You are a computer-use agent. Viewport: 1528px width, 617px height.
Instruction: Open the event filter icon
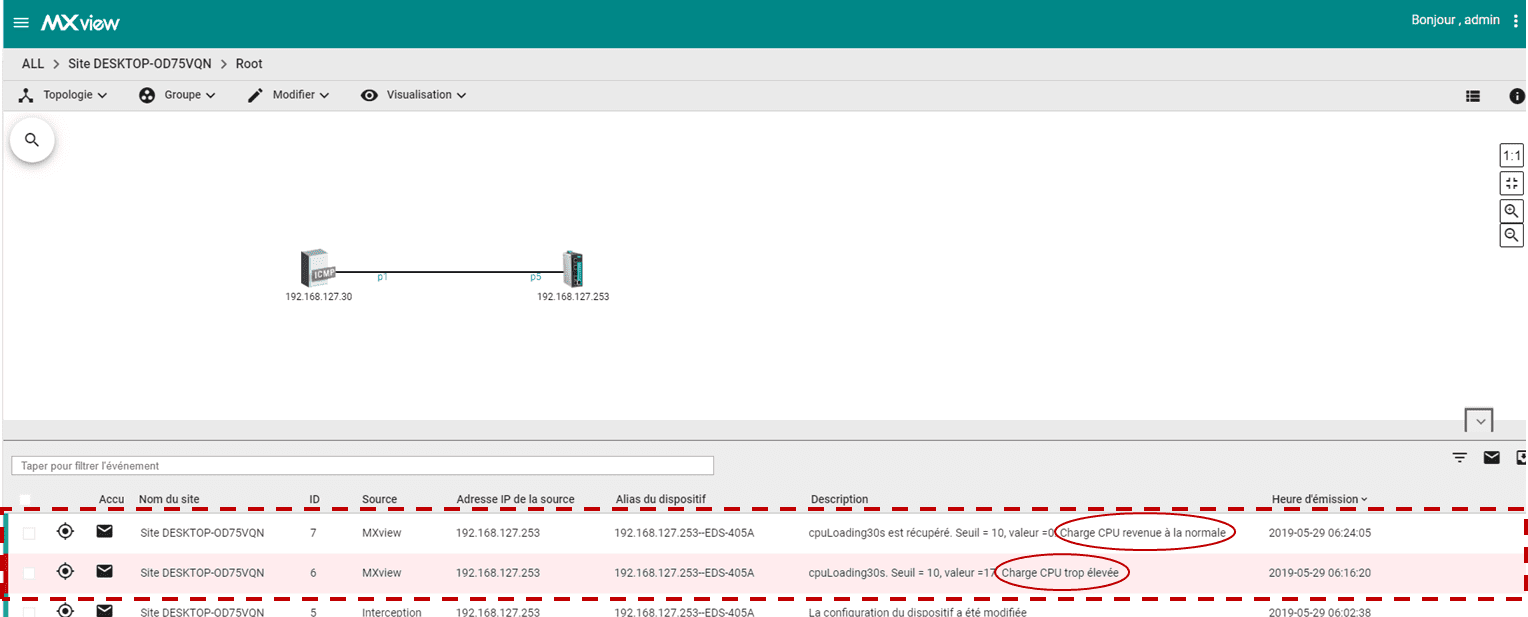(1460, 458)
